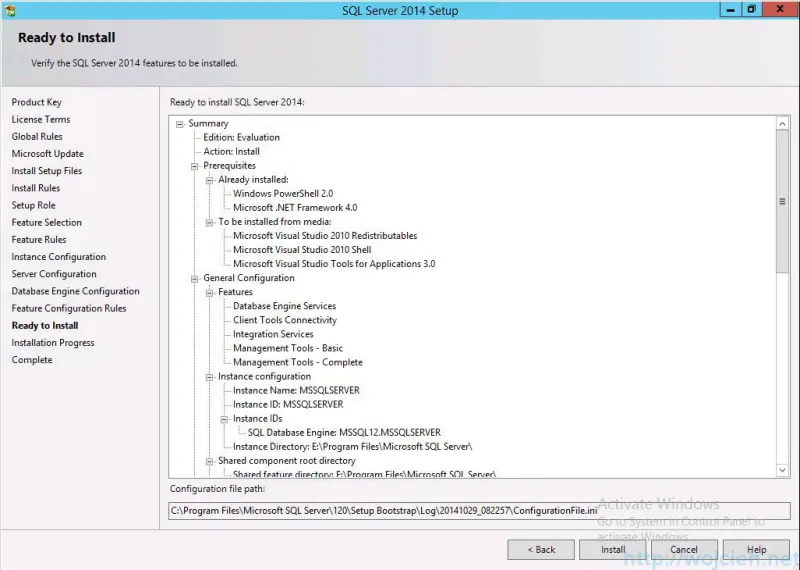This screenshot has width=800, height=570.
Task: Select Windows PowerShell 2.0 entry
Action: pyautogui.click(x=283, y=194)
